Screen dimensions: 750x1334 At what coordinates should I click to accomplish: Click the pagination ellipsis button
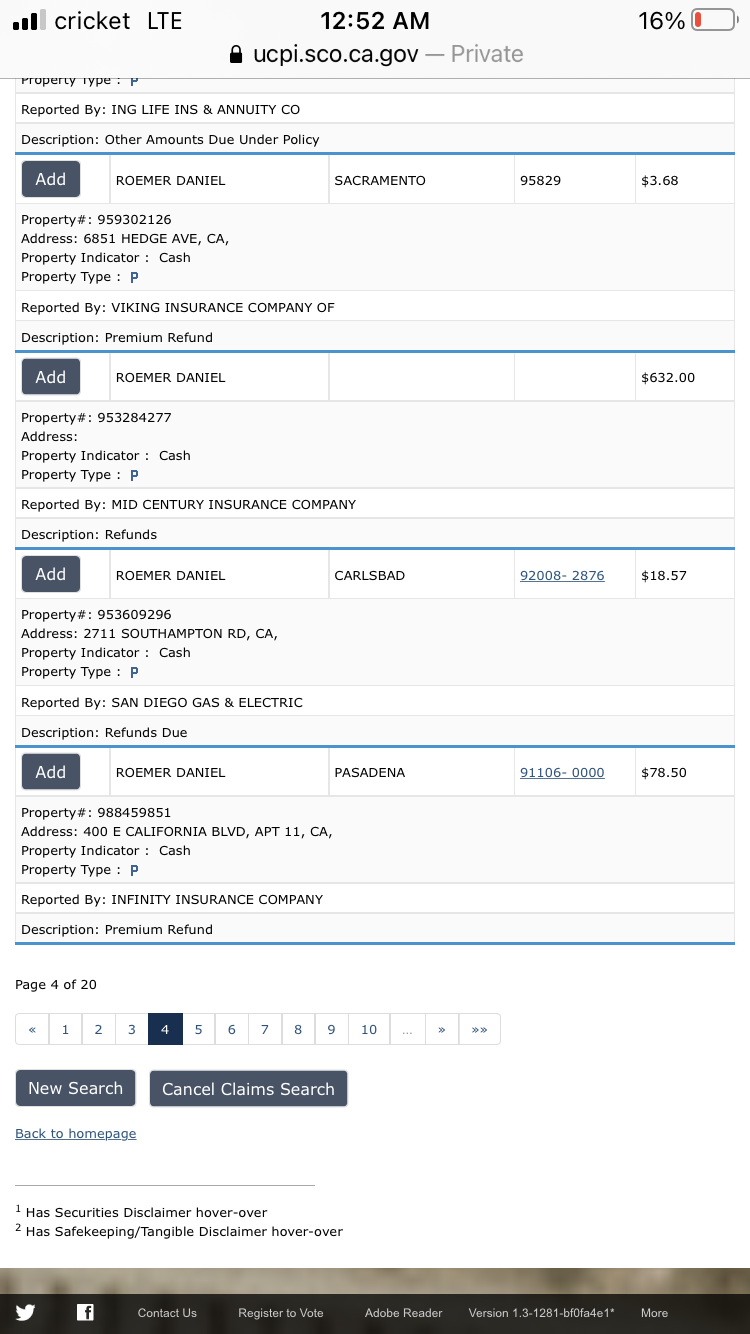pos(407,1029)
